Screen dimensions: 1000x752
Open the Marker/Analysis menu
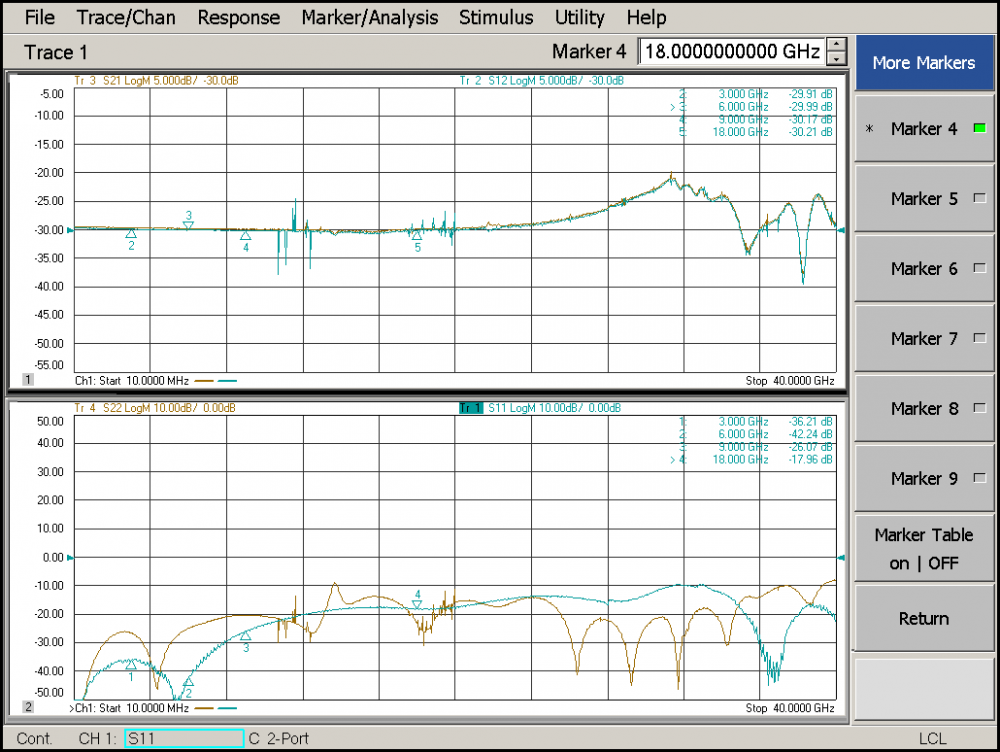coord(369,17)
